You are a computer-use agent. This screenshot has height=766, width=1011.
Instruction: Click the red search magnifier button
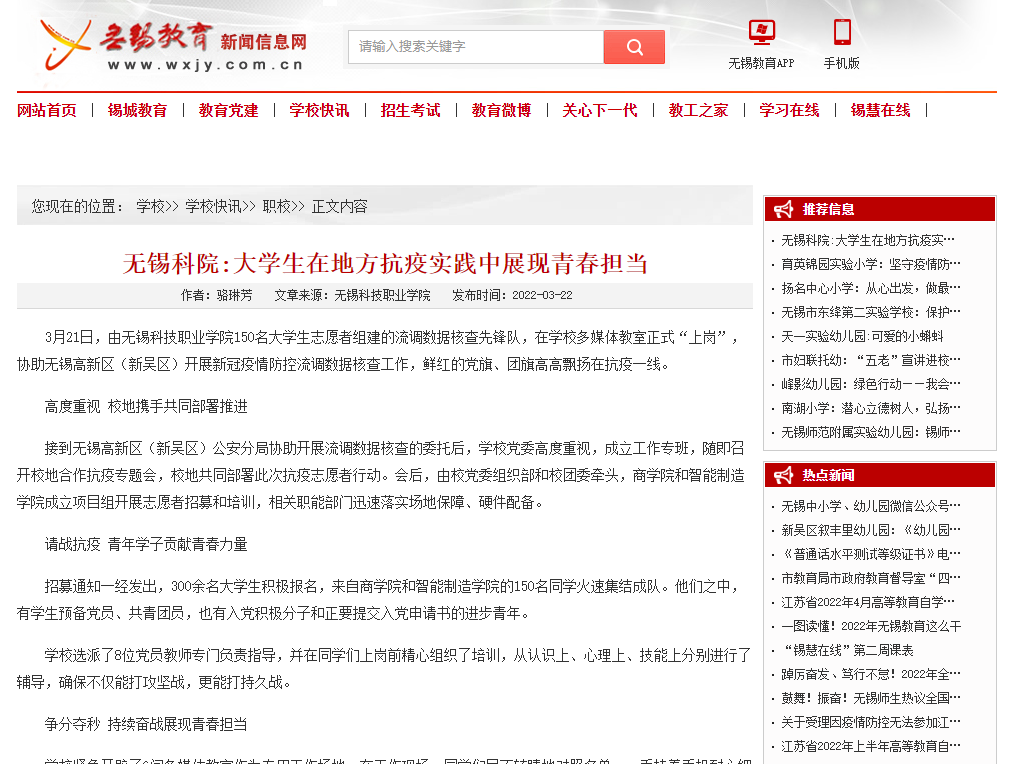pos(634,47)
